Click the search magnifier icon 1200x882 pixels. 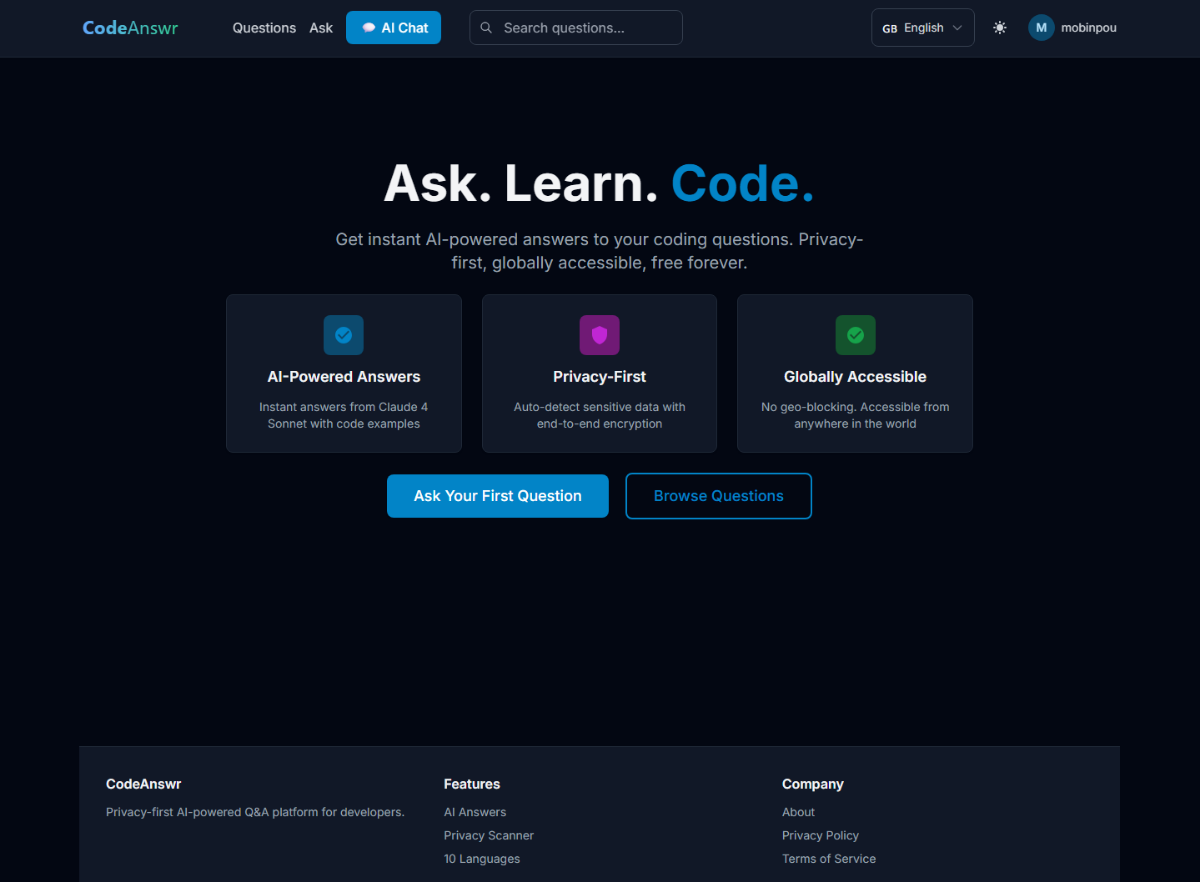click(x=486, y=27)
